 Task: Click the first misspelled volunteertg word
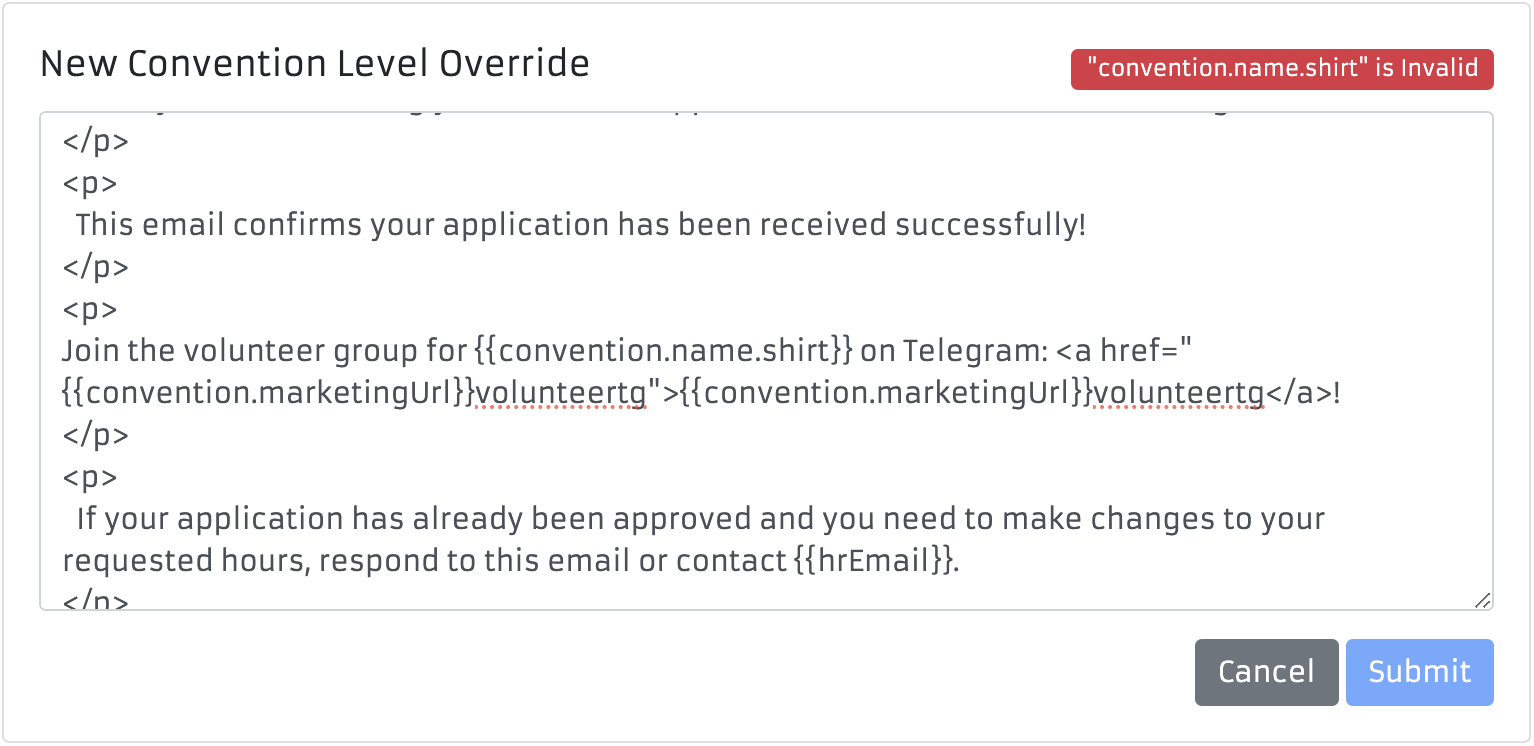(x=560, y=394)
